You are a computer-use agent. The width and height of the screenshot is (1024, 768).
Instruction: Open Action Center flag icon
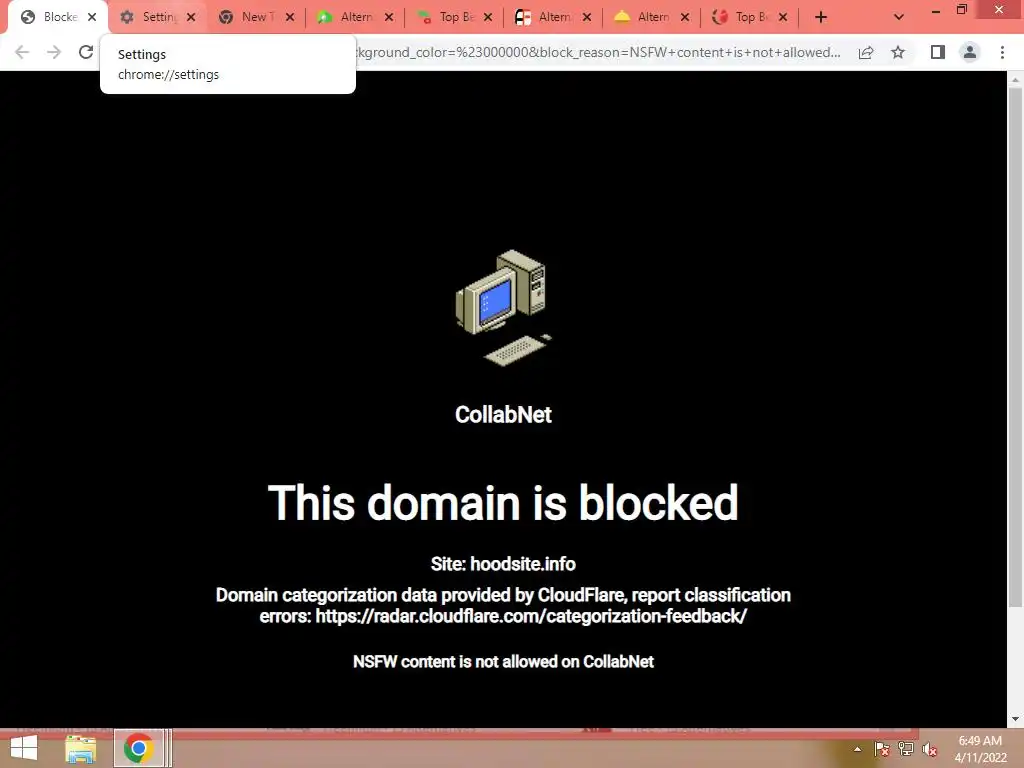point(882,749)
